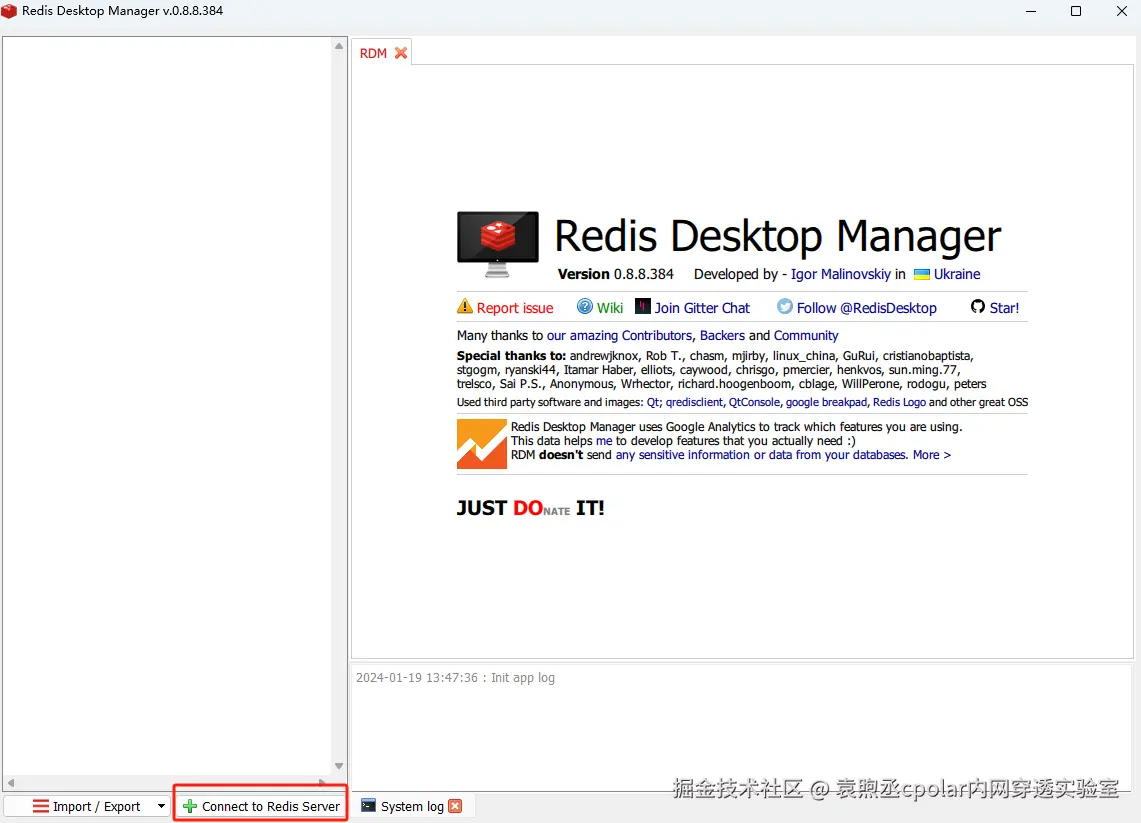Click the red hamburger icon on Import / Export
This screenshot has height=823, width=1141.
click(41, 806)
